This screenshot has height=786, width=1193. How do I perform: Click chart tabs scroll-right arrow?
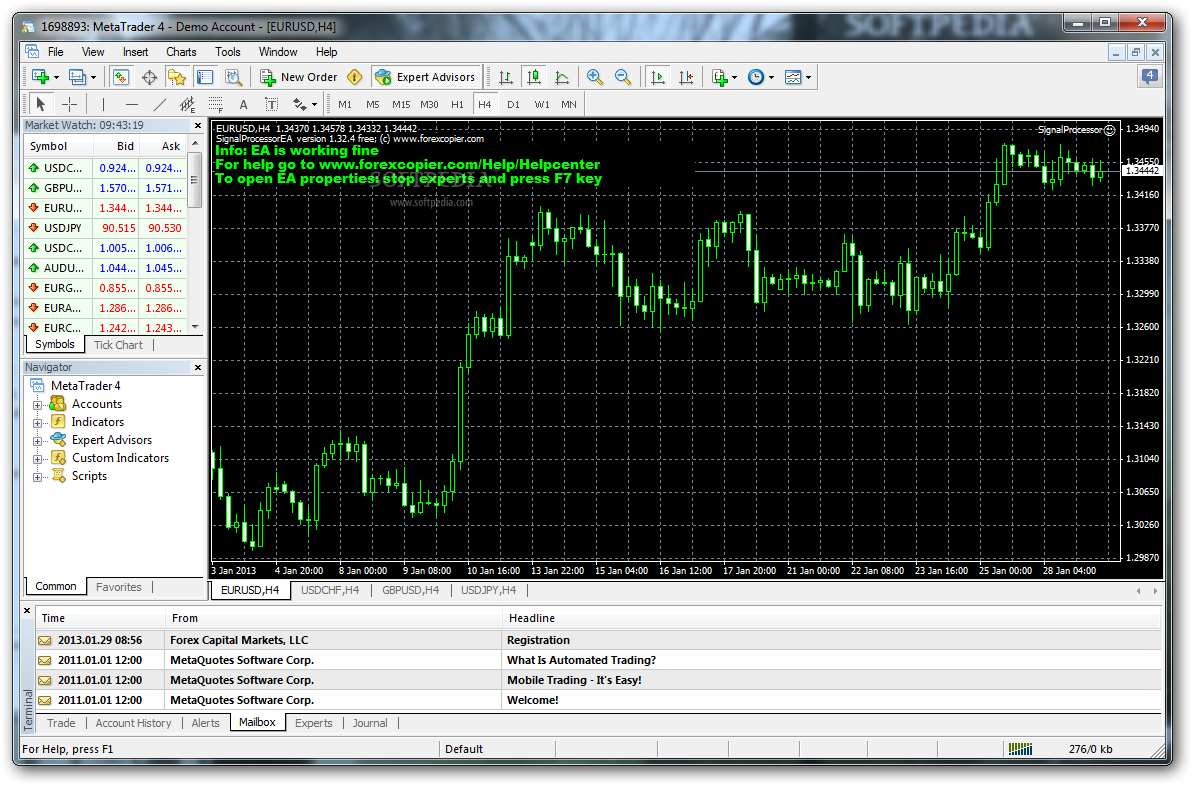tap(1155, 590)
